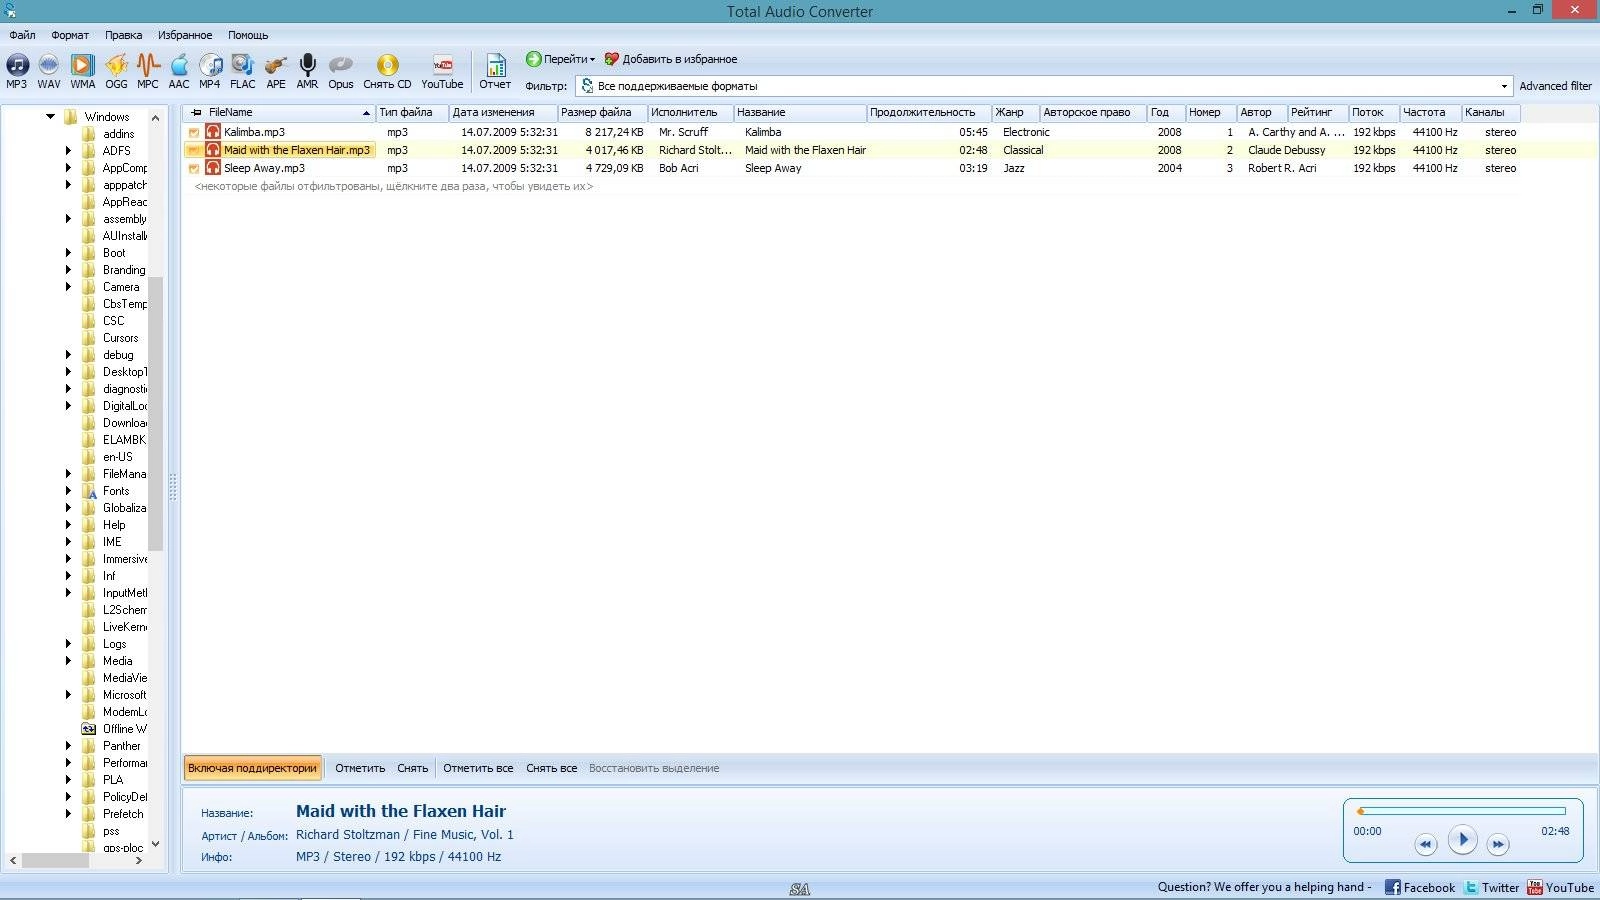Viewport: 1600px width, 900px height.
Task: Select the APE format icon
Action: pyautogui.click(x=276, y=71)
